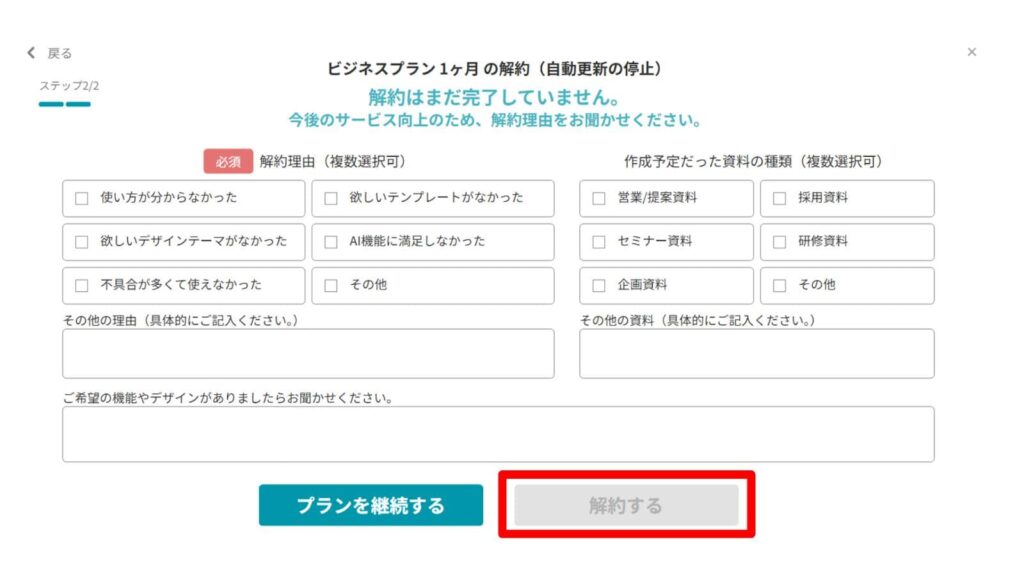
Task: Click the back arrow icon
Action: point(31,53)
